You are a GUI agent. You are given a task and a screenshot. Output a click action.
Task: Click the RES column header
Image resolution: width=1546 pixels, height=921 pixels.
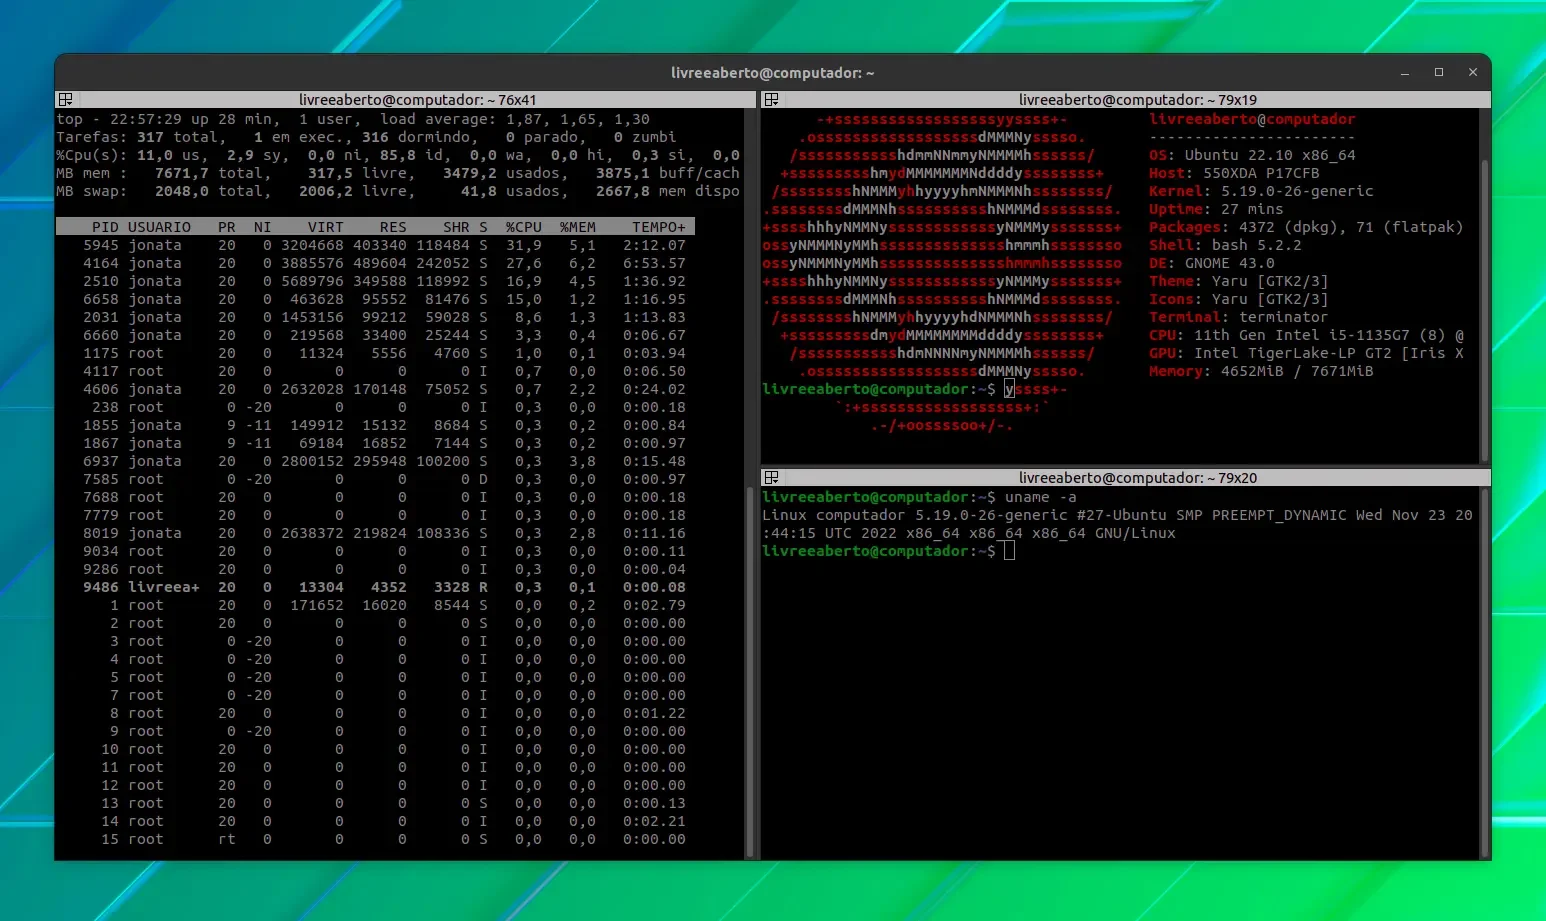393,227
